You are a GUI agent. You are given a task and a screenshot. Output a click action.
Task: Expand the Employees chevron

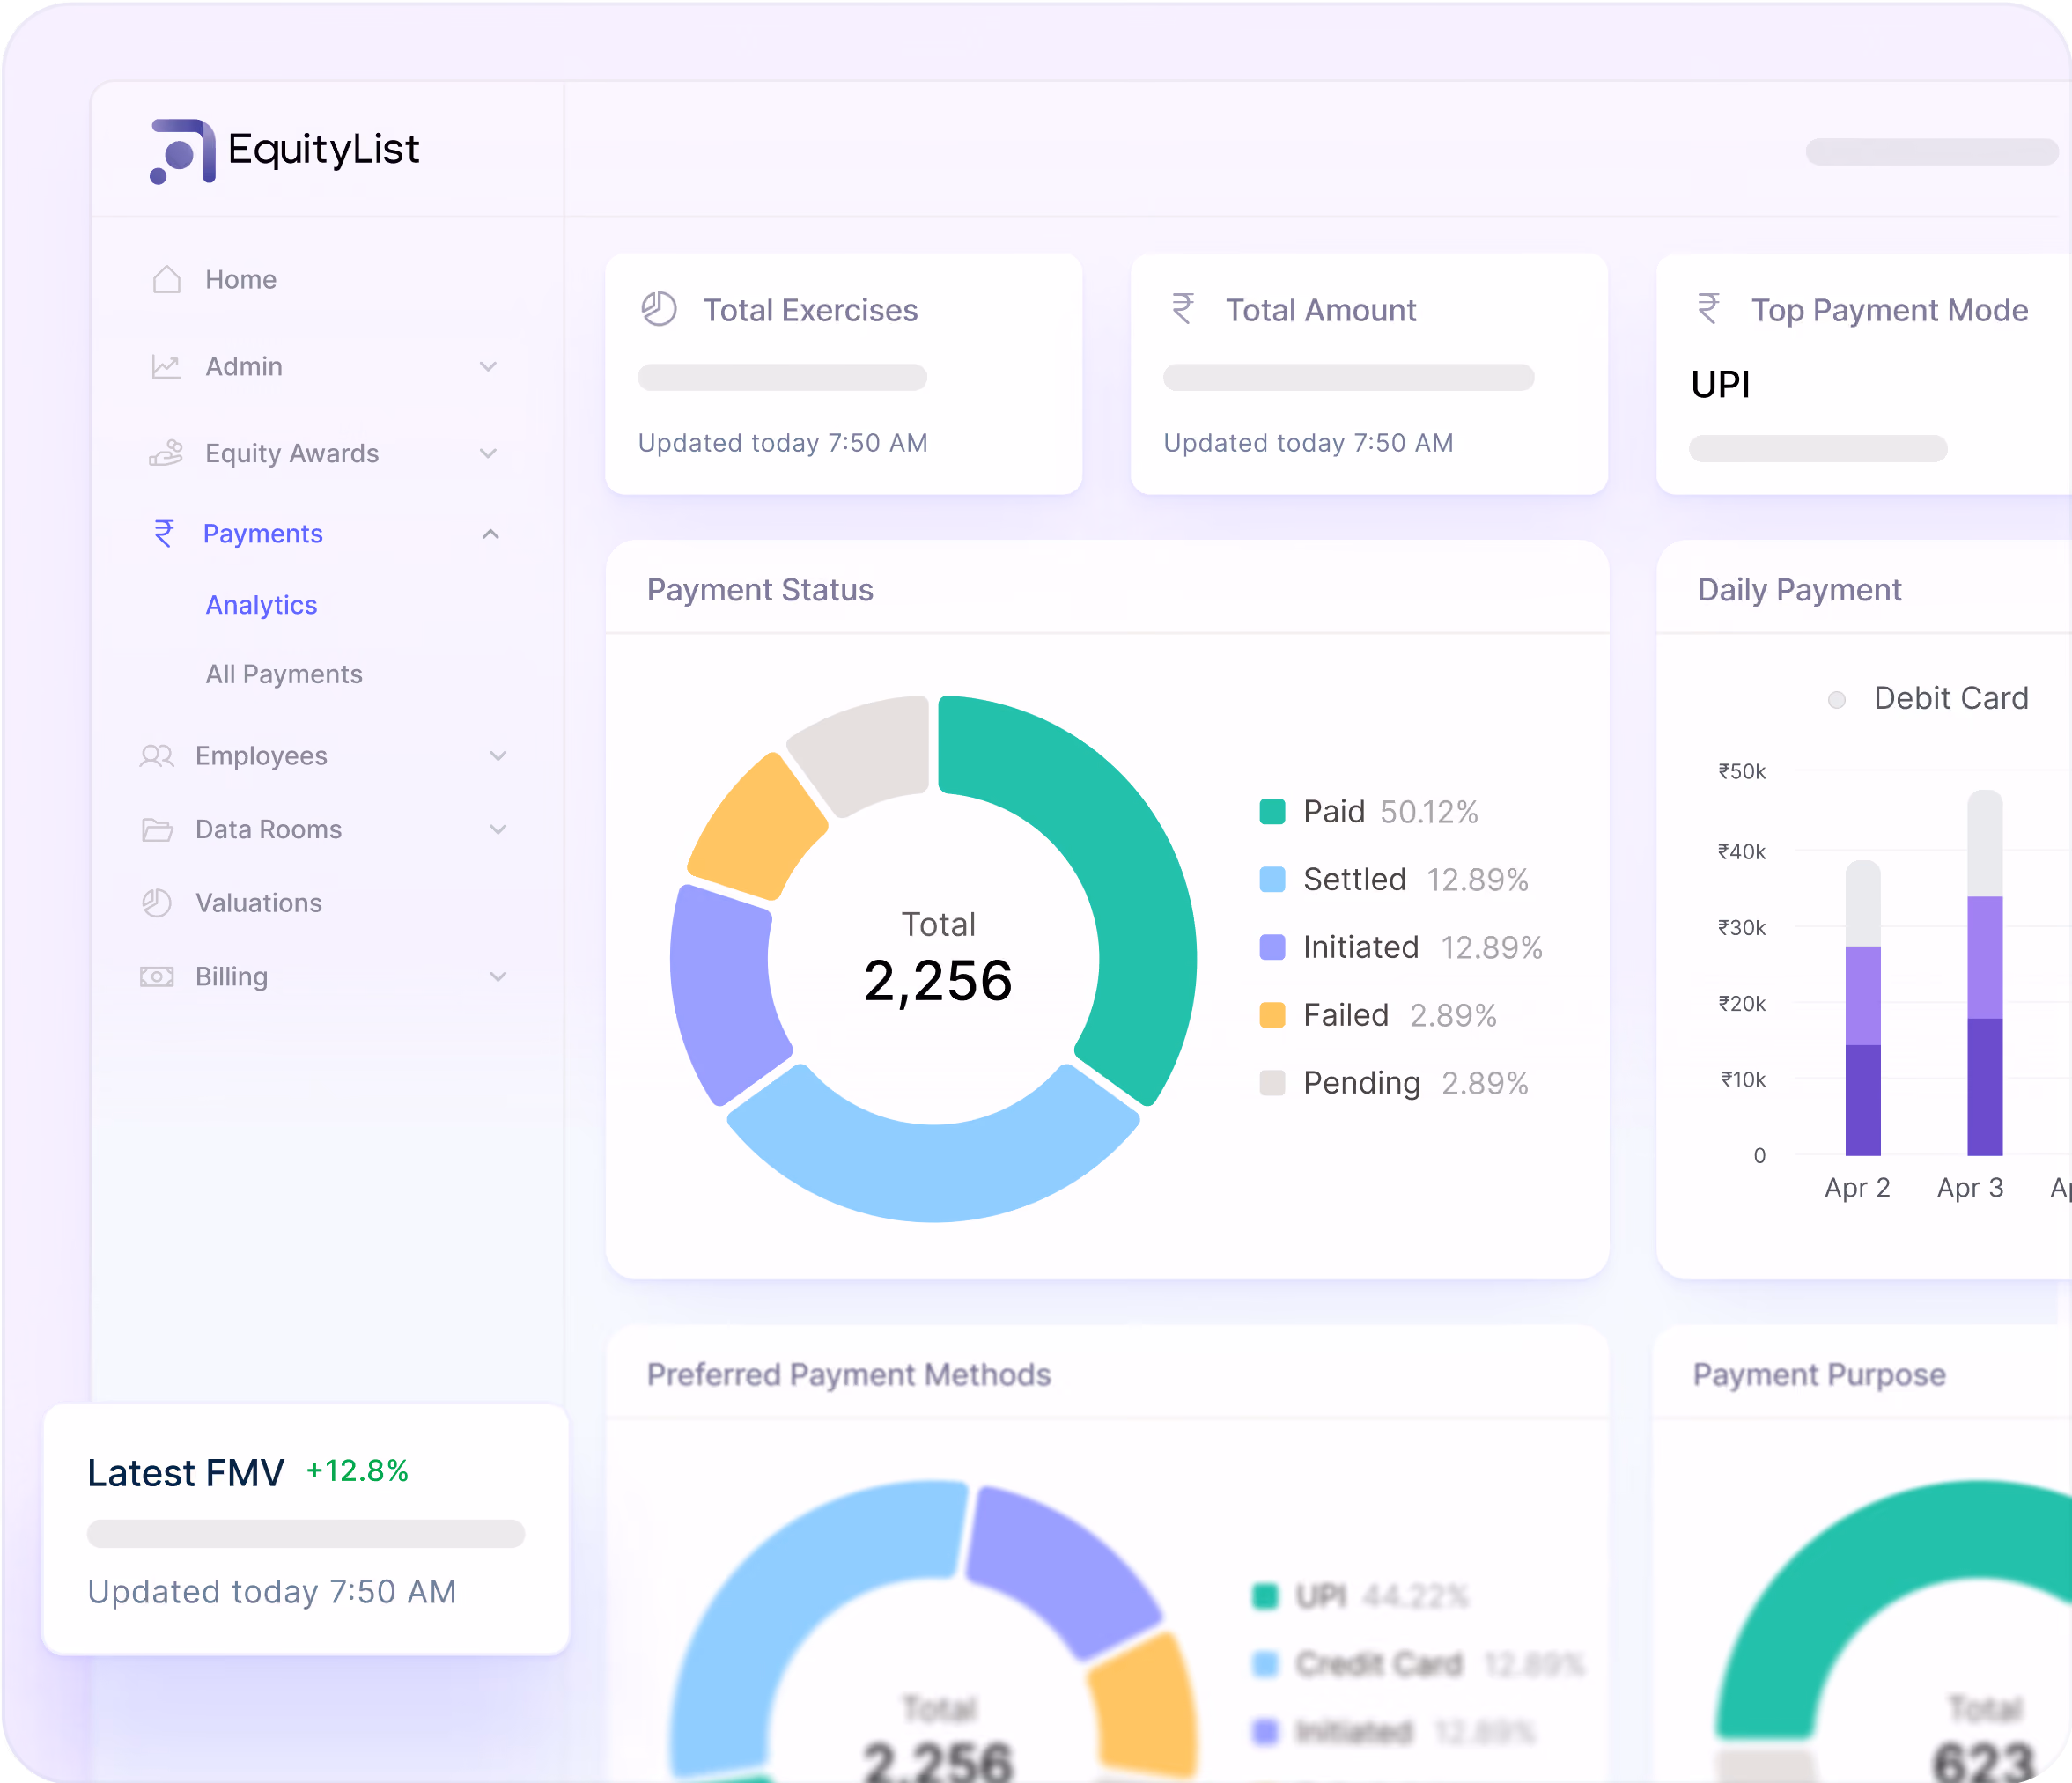[x=498, y=756]
